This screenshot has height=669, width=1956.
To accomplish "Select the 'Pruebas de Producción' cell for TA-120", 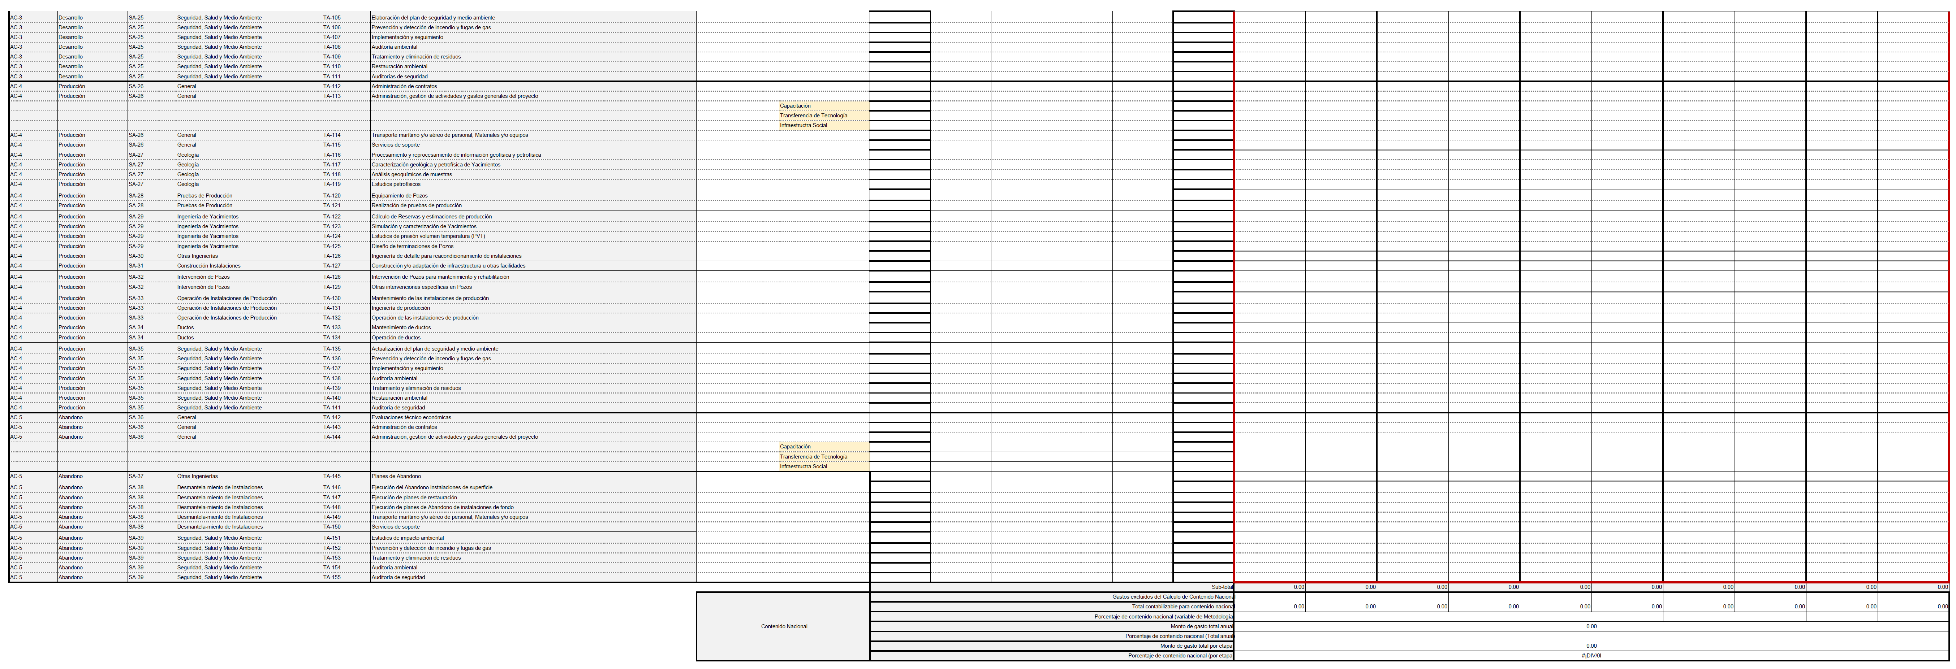I will [205, 196].
